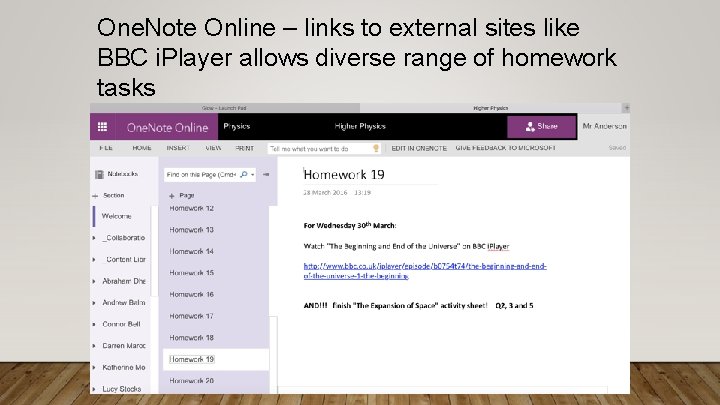Open the FILE menu
Screen dimensions: 720x405
click(106, 148)
